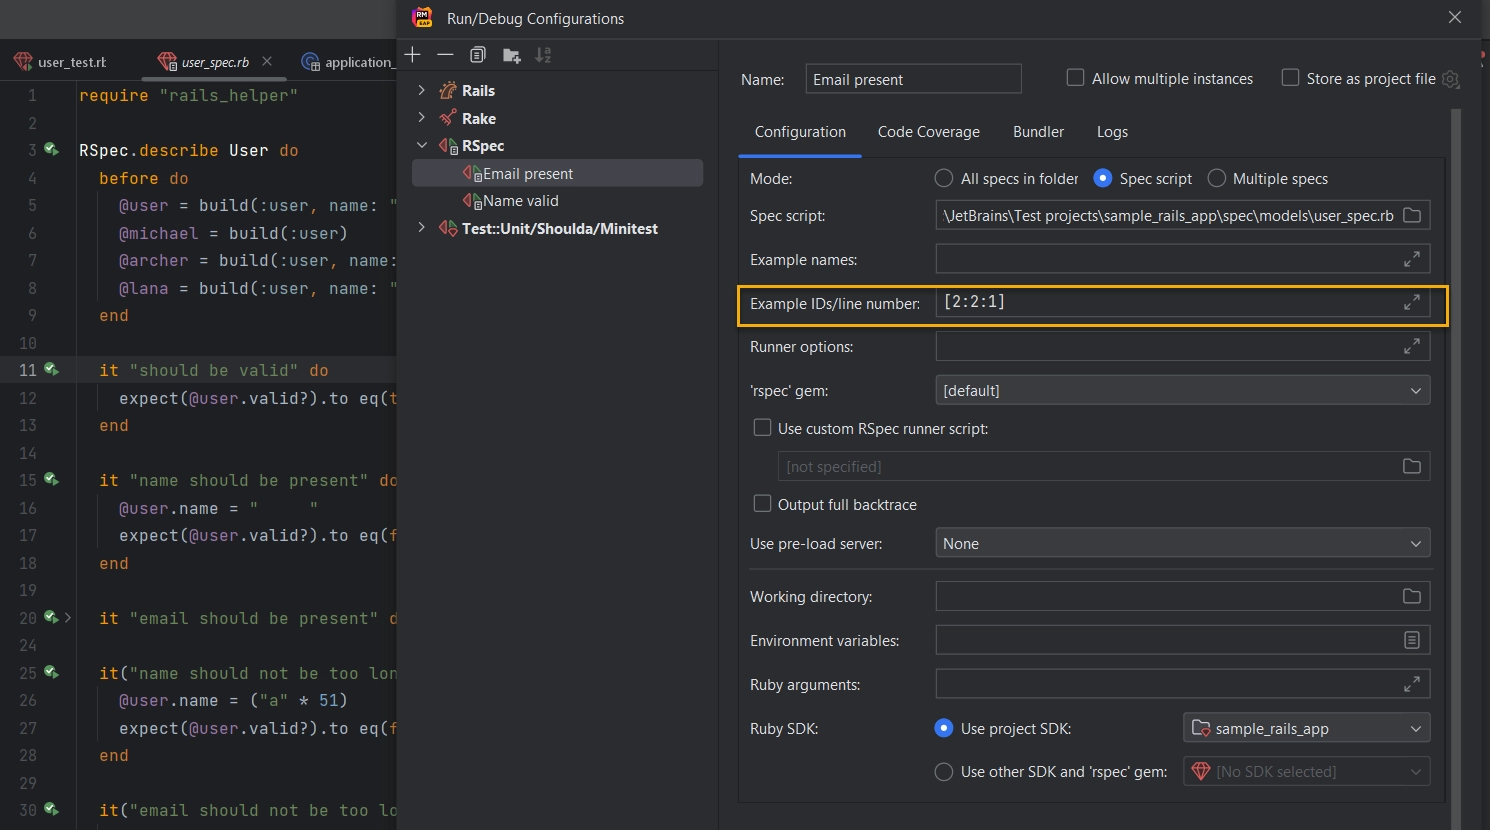Screen dimensions: 1490x830
Task: Collapse the RSpec configurations node
Action: click(x=421, y=145)
